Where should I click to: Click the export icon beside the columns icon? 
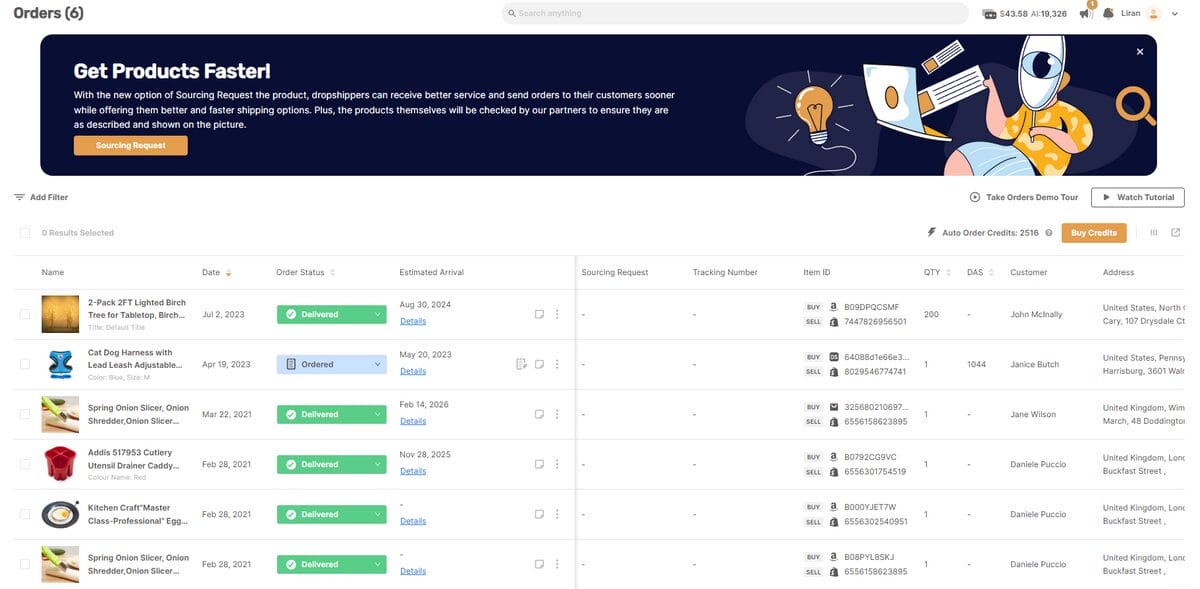(x=1175, y=232)
